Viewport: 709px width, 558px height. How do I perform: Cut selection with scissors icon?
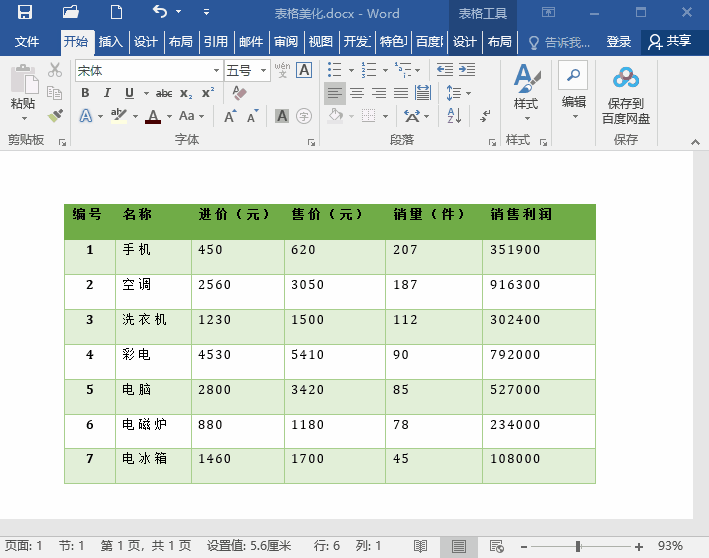(x=55, y=70)
